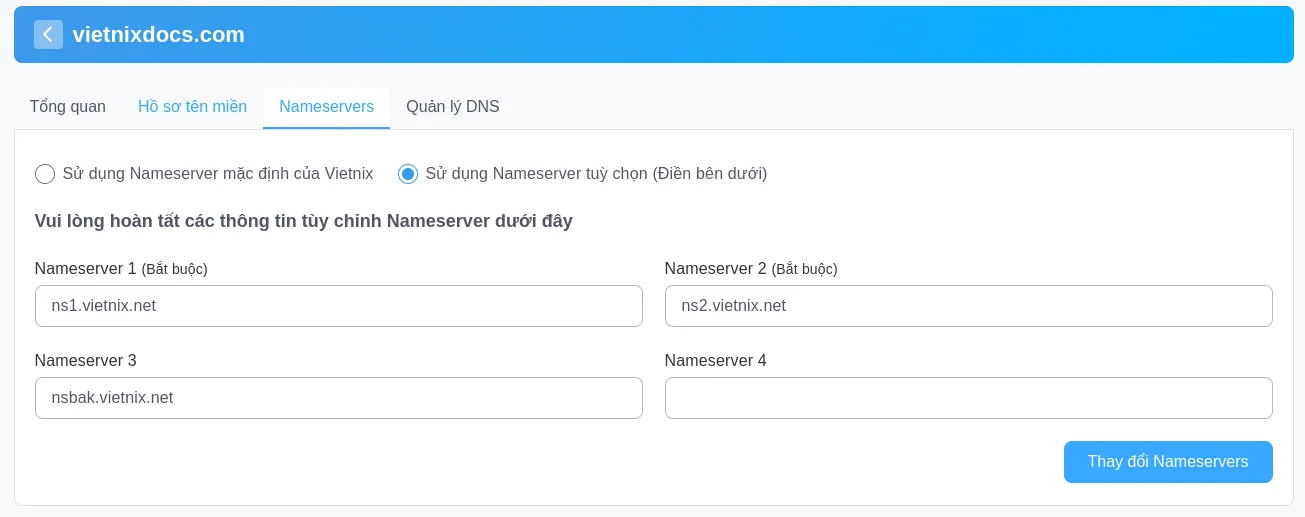Click the Nameserver 3 label

pyautogui.click(x=86, y=361)
